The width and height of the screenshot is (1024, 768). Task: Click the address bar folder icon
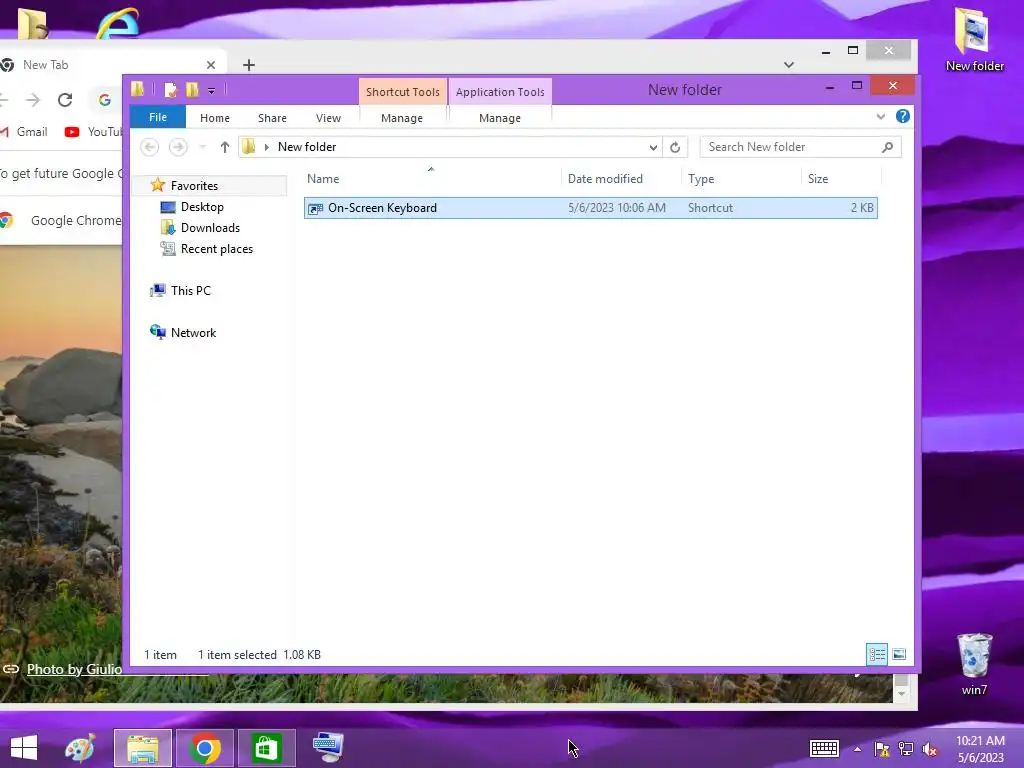click(x=249, y=147)
